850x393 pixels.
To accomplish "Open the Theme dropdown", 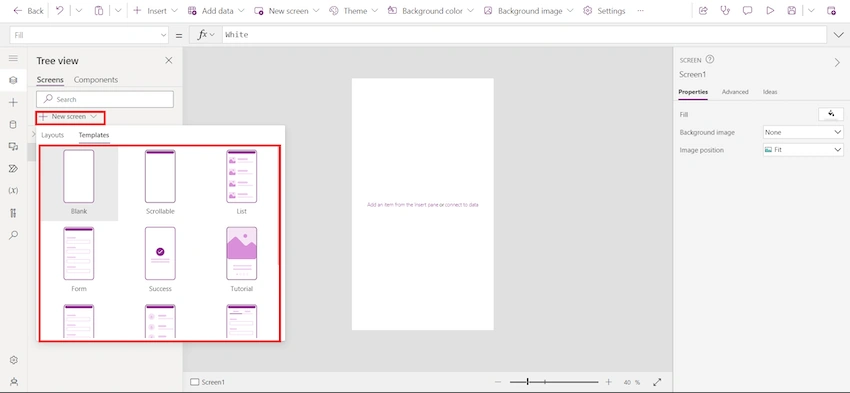I will coord(353,11).
